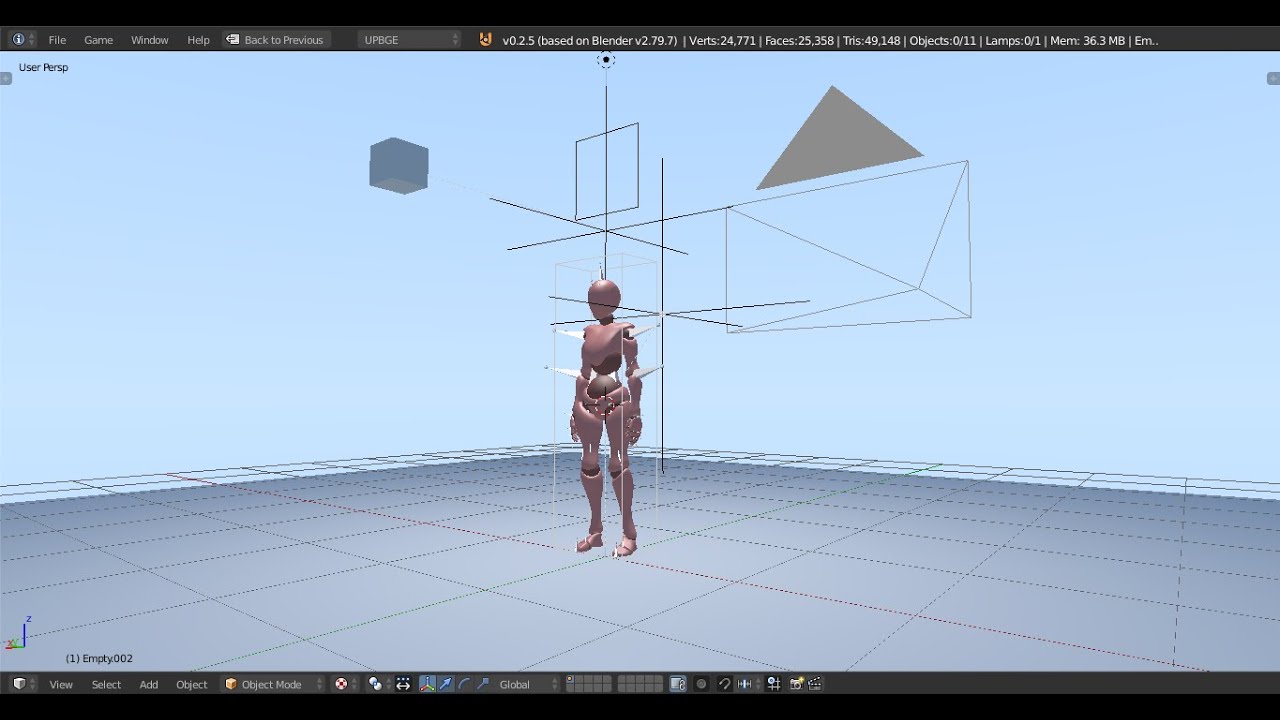Click the OpenGL render image camera icon
The image size is (1280, 720).
797,684
